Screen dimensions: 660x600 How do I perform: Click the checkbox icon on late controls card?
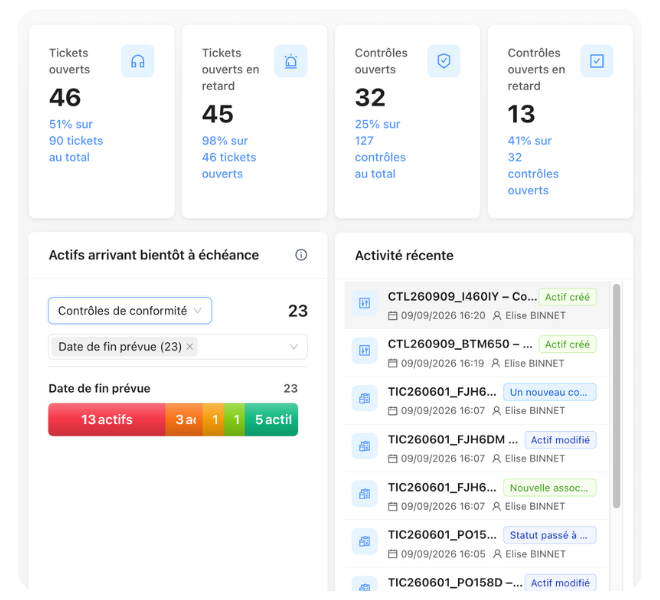pos(596,61)
